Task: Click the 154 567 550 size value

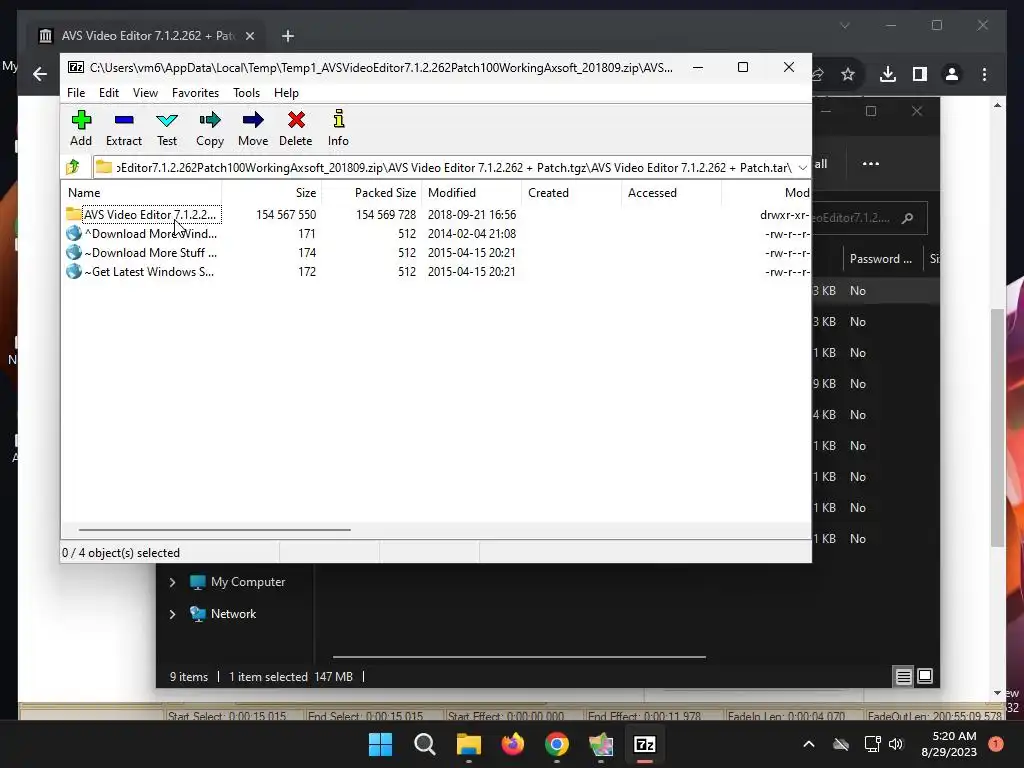Action: tap(286, 214)
